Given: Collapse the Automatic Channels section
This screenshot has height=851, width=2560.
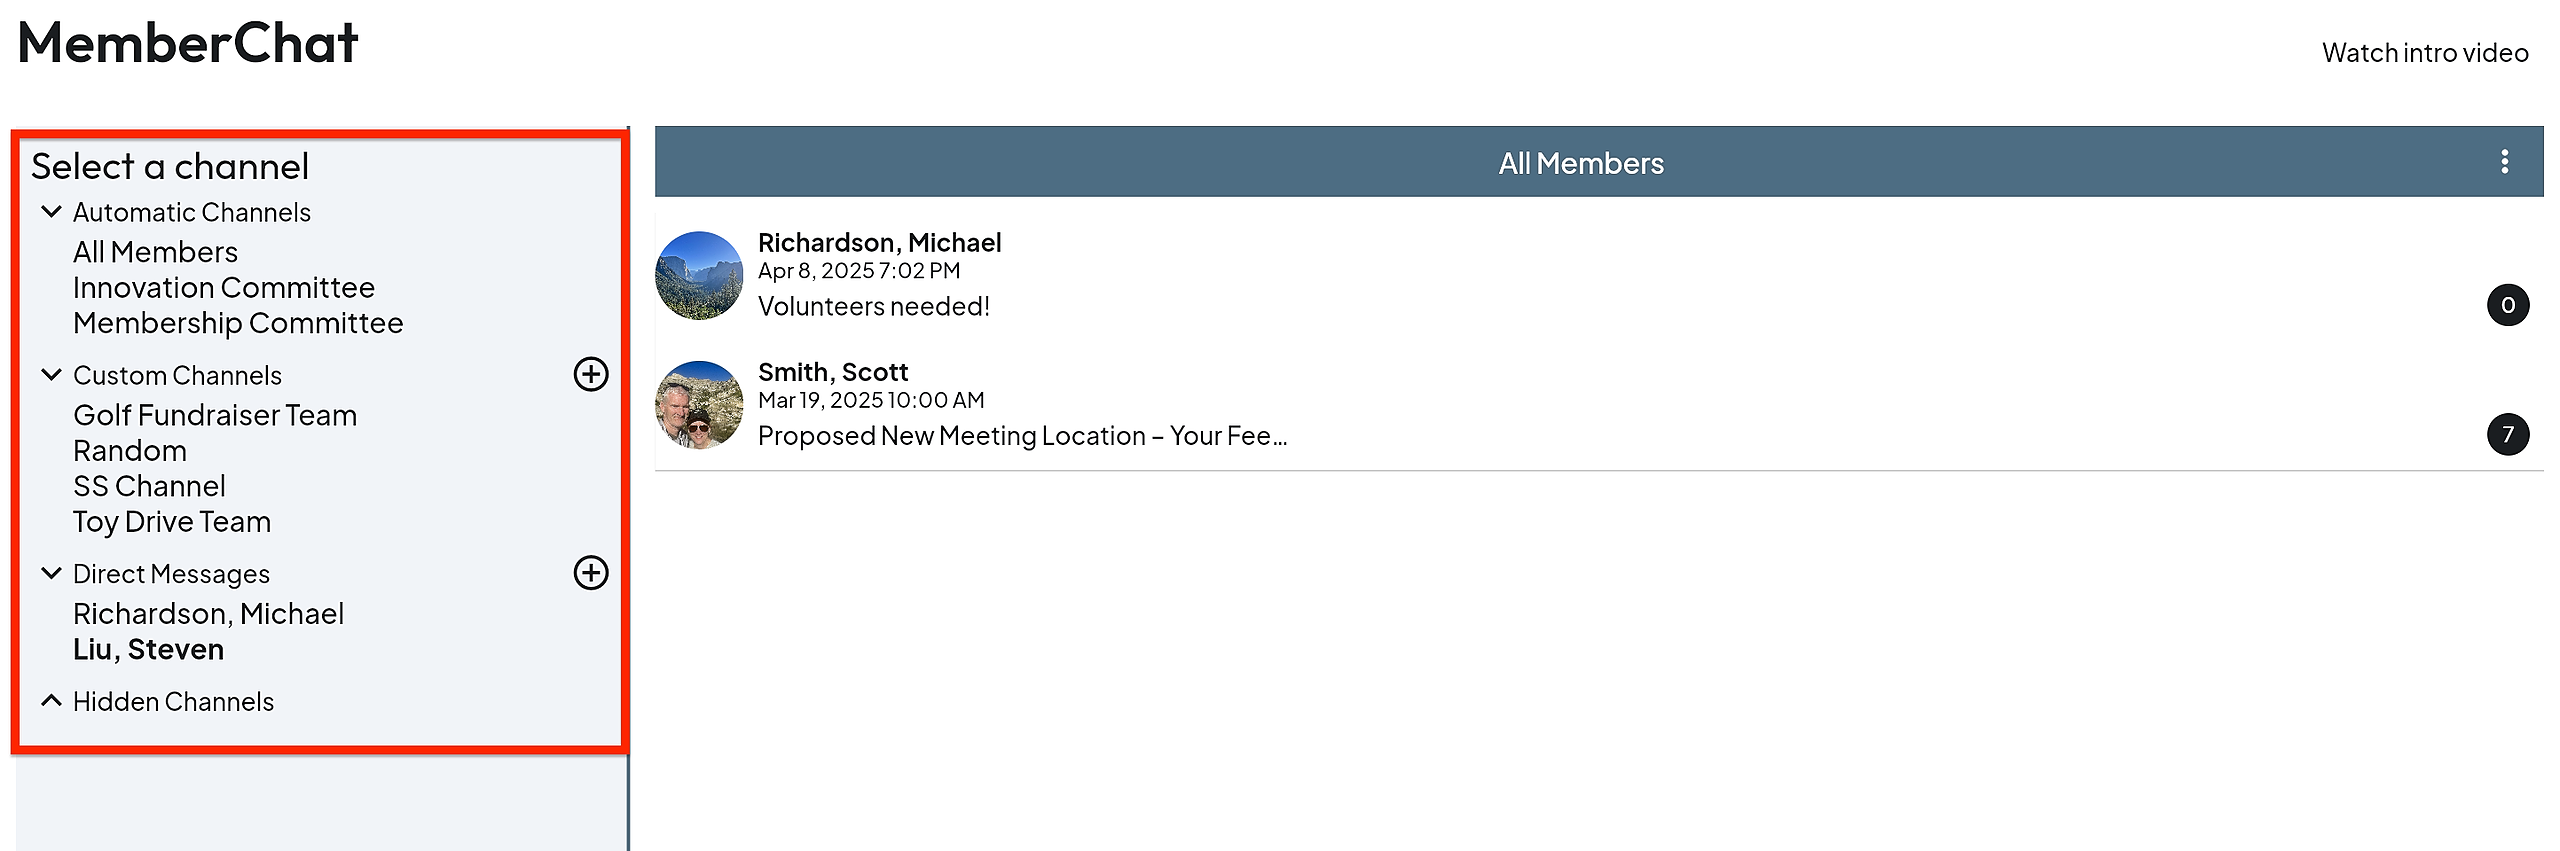Looking at the screenshot, I should 51,212.
